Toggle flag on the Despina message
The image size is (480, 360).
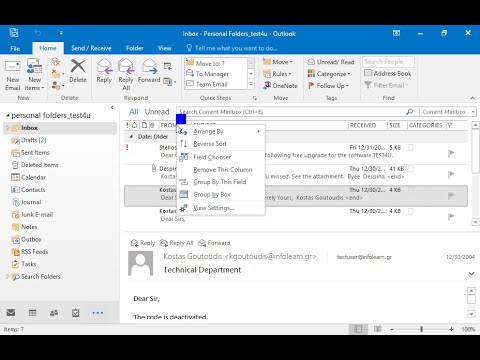(451, 174)
